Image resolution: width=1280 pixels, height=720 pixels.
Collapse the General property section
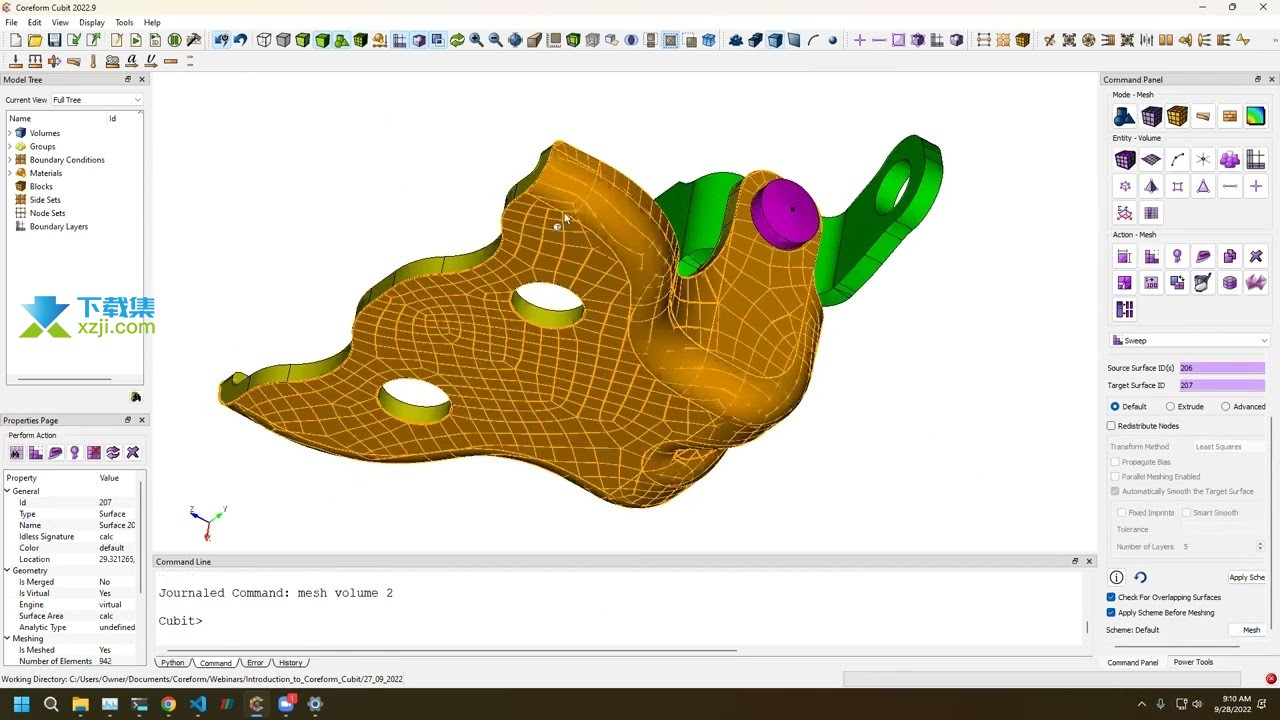(7, 491)
